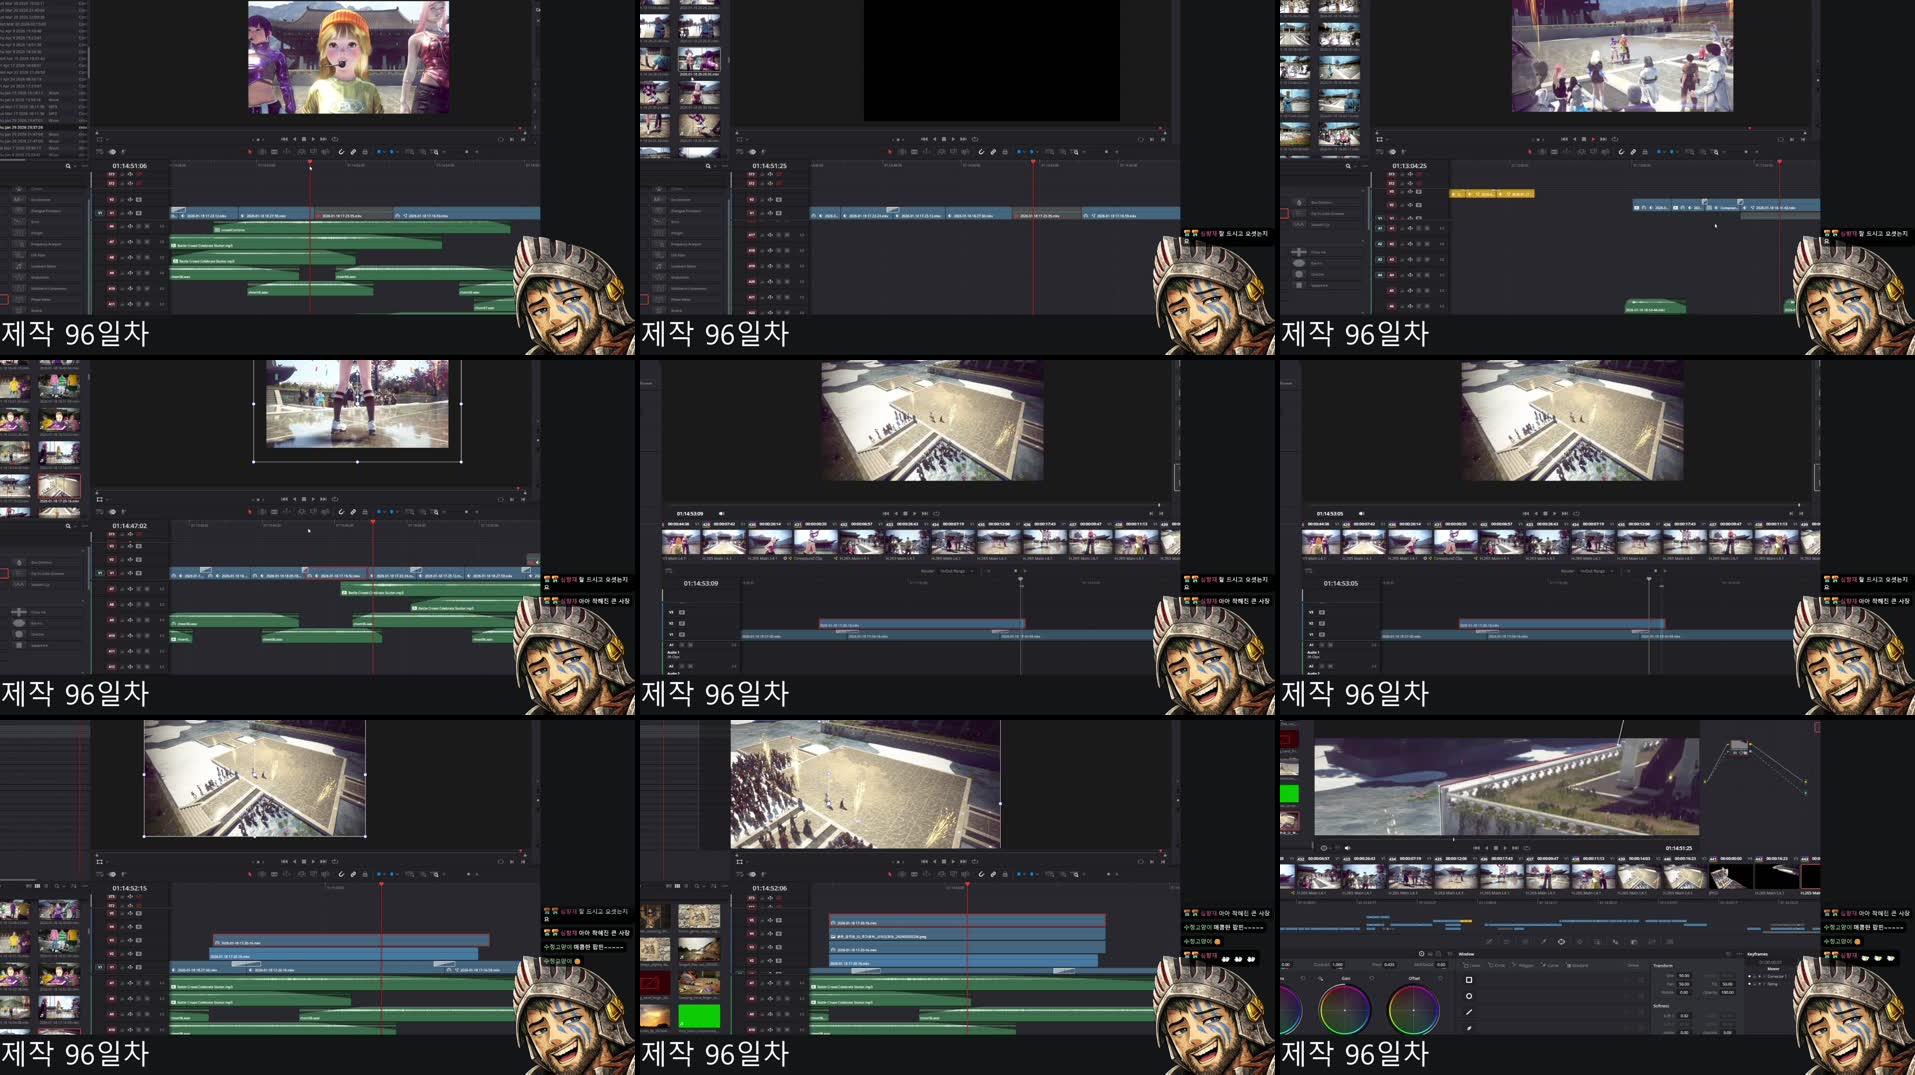This screenshot has width=1915, height=1075.
Task: Toggle the speaker volume icon beside 01:14:53:09
Action: [x=721, y=514]
